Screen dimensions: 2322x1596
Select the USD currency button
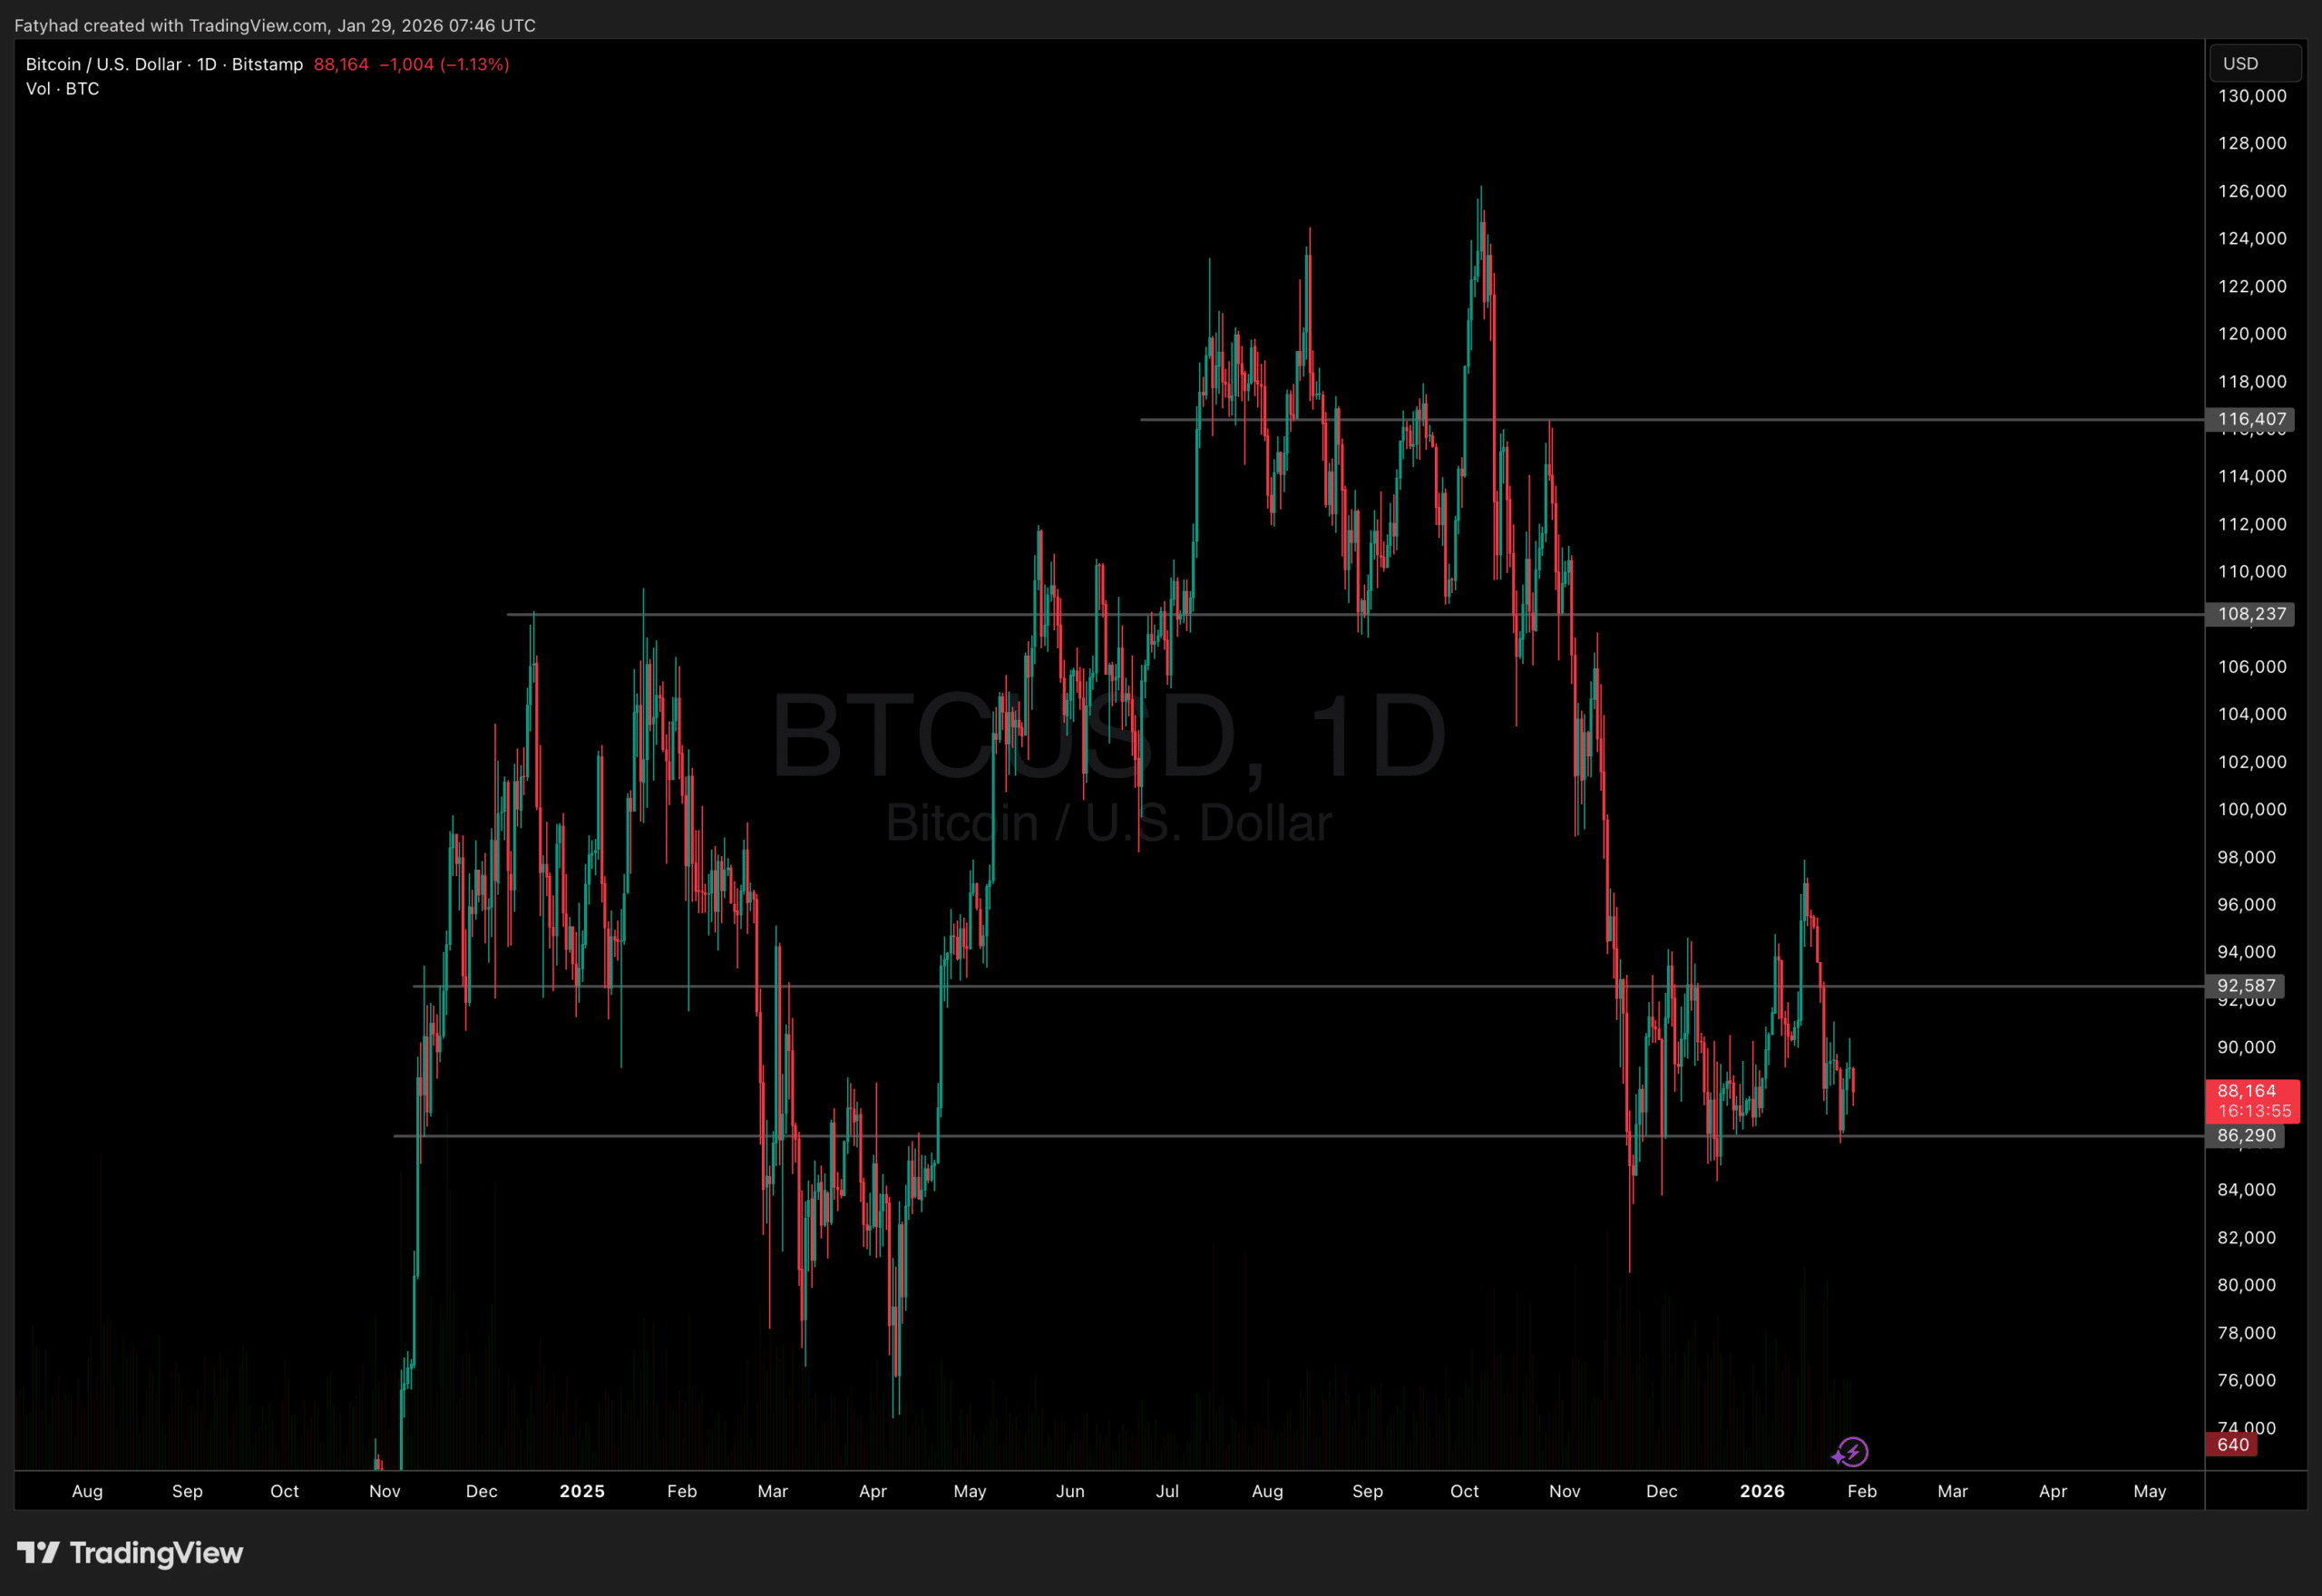click(x=2254, y=63)
